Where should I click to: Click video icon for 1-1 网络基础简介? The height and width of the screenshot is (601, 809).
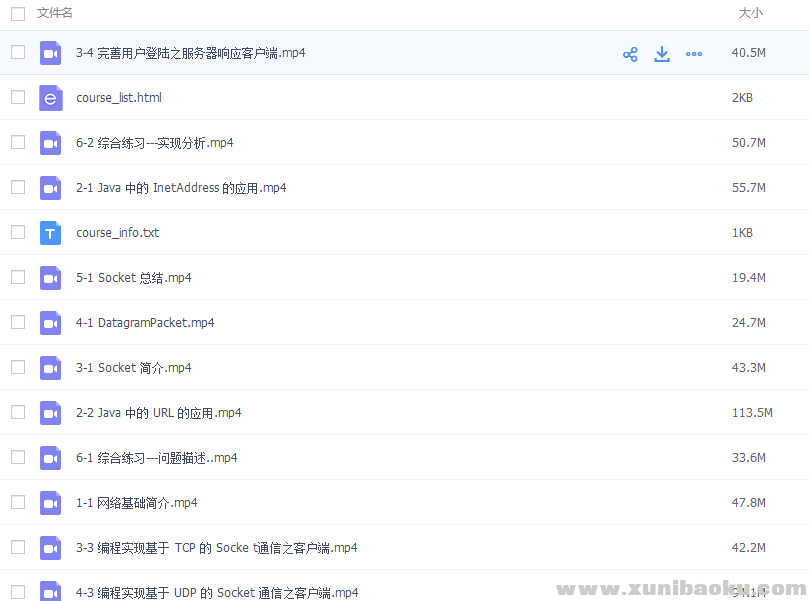[50, 503]
